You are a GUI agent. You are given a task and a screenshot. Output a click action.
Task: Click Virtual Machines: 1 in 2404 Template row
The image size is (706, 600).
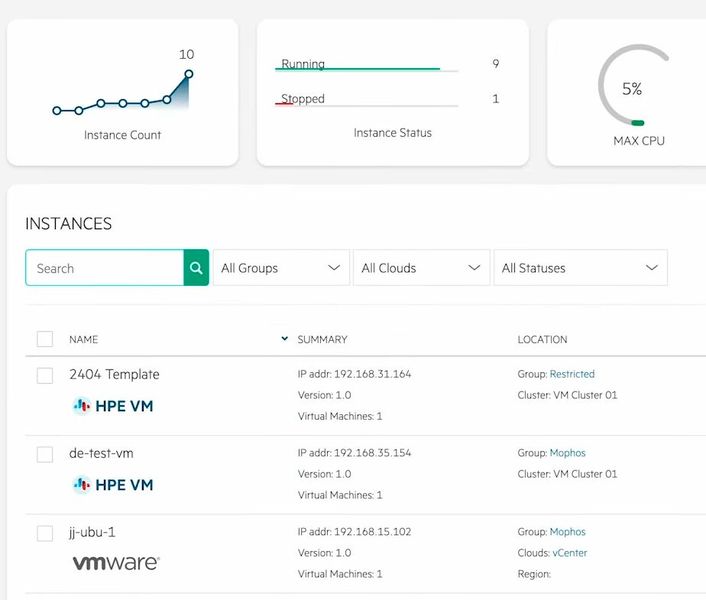[x=340, y=416]
